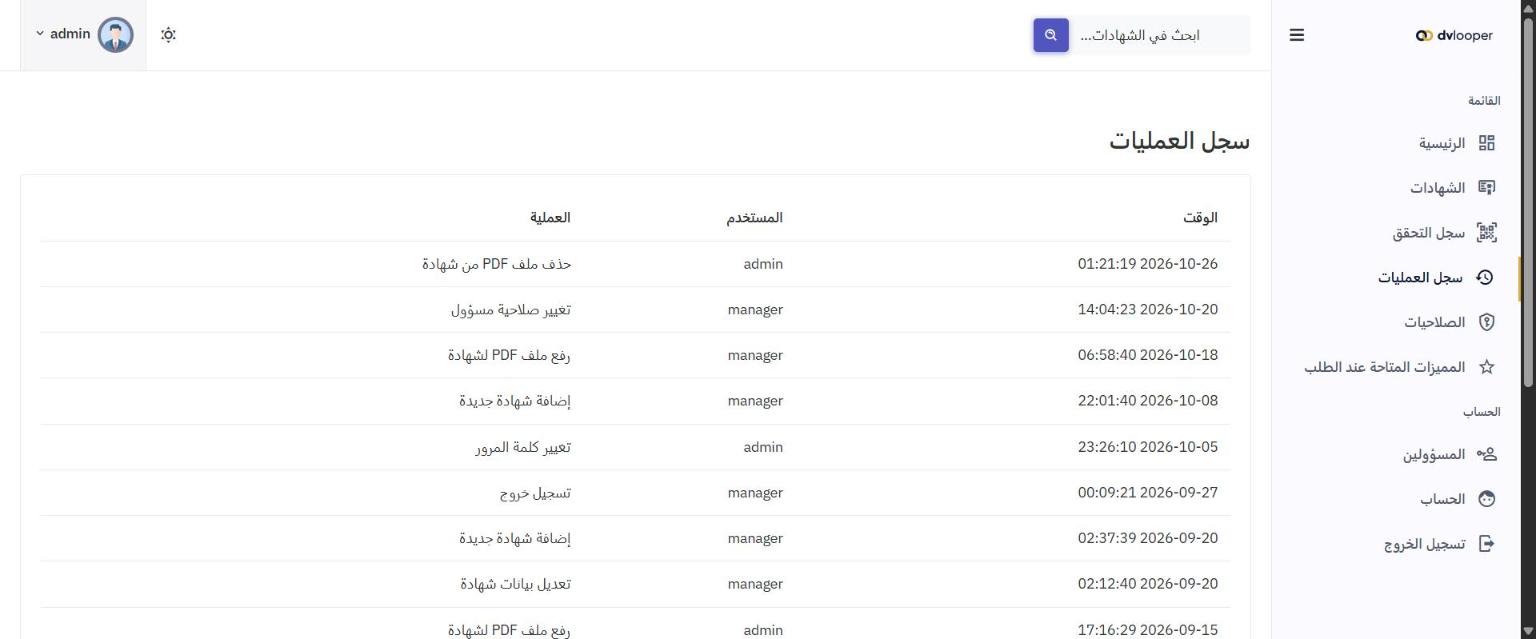
Task: Click the تسجيل الخروج logout icon
Action: 1487,544
